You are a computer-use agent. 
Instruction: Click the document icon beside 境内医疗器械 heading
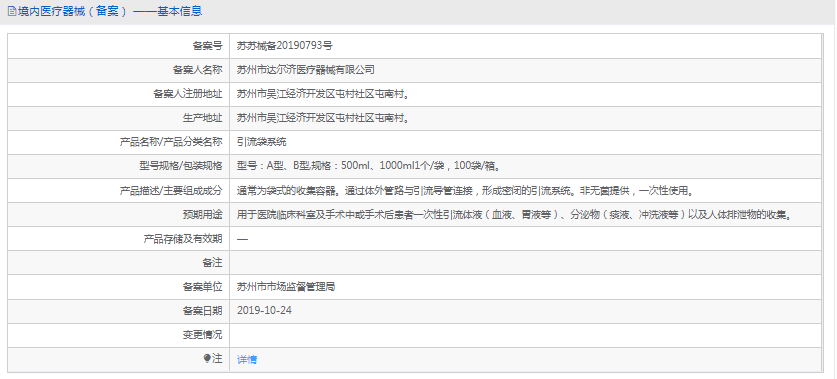(11, 12)
